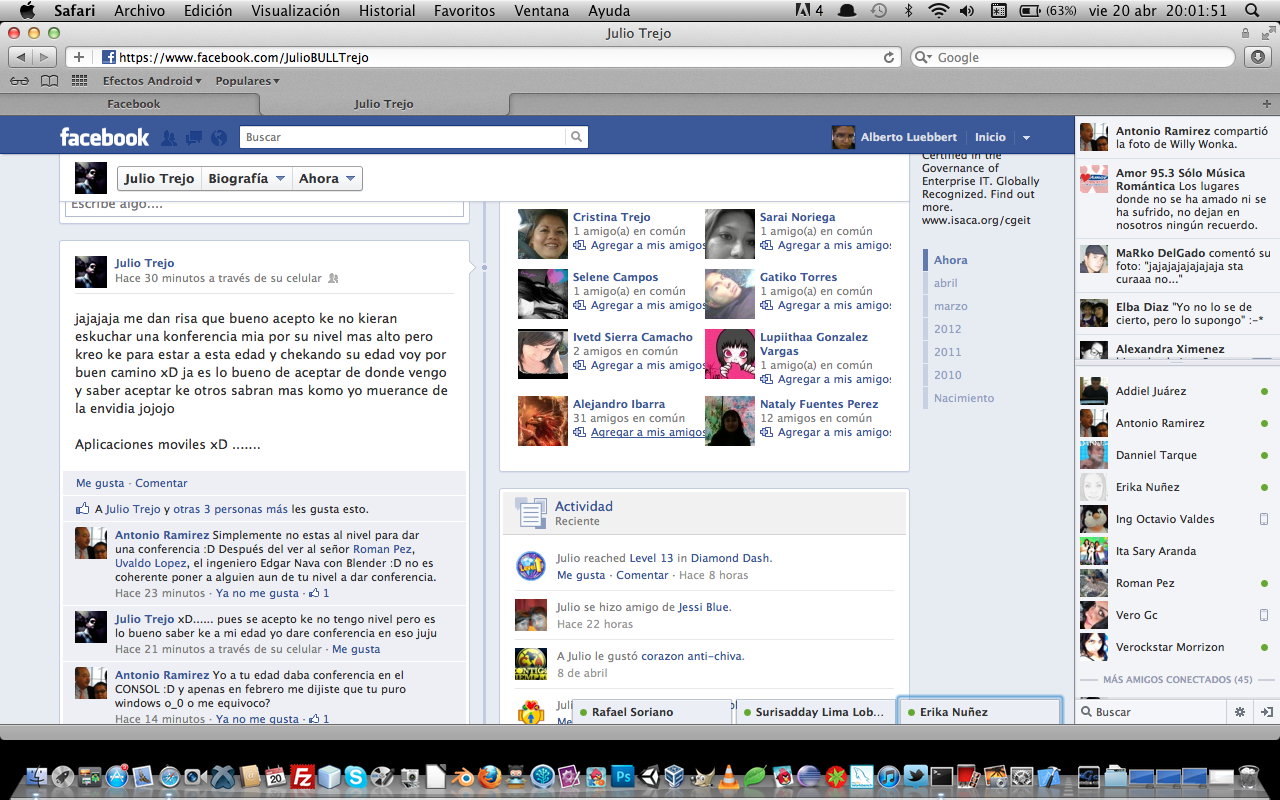Jump to Nacimiento on timeline
This screenshot has width=1280, height=800.
click(x=964, y=398)
